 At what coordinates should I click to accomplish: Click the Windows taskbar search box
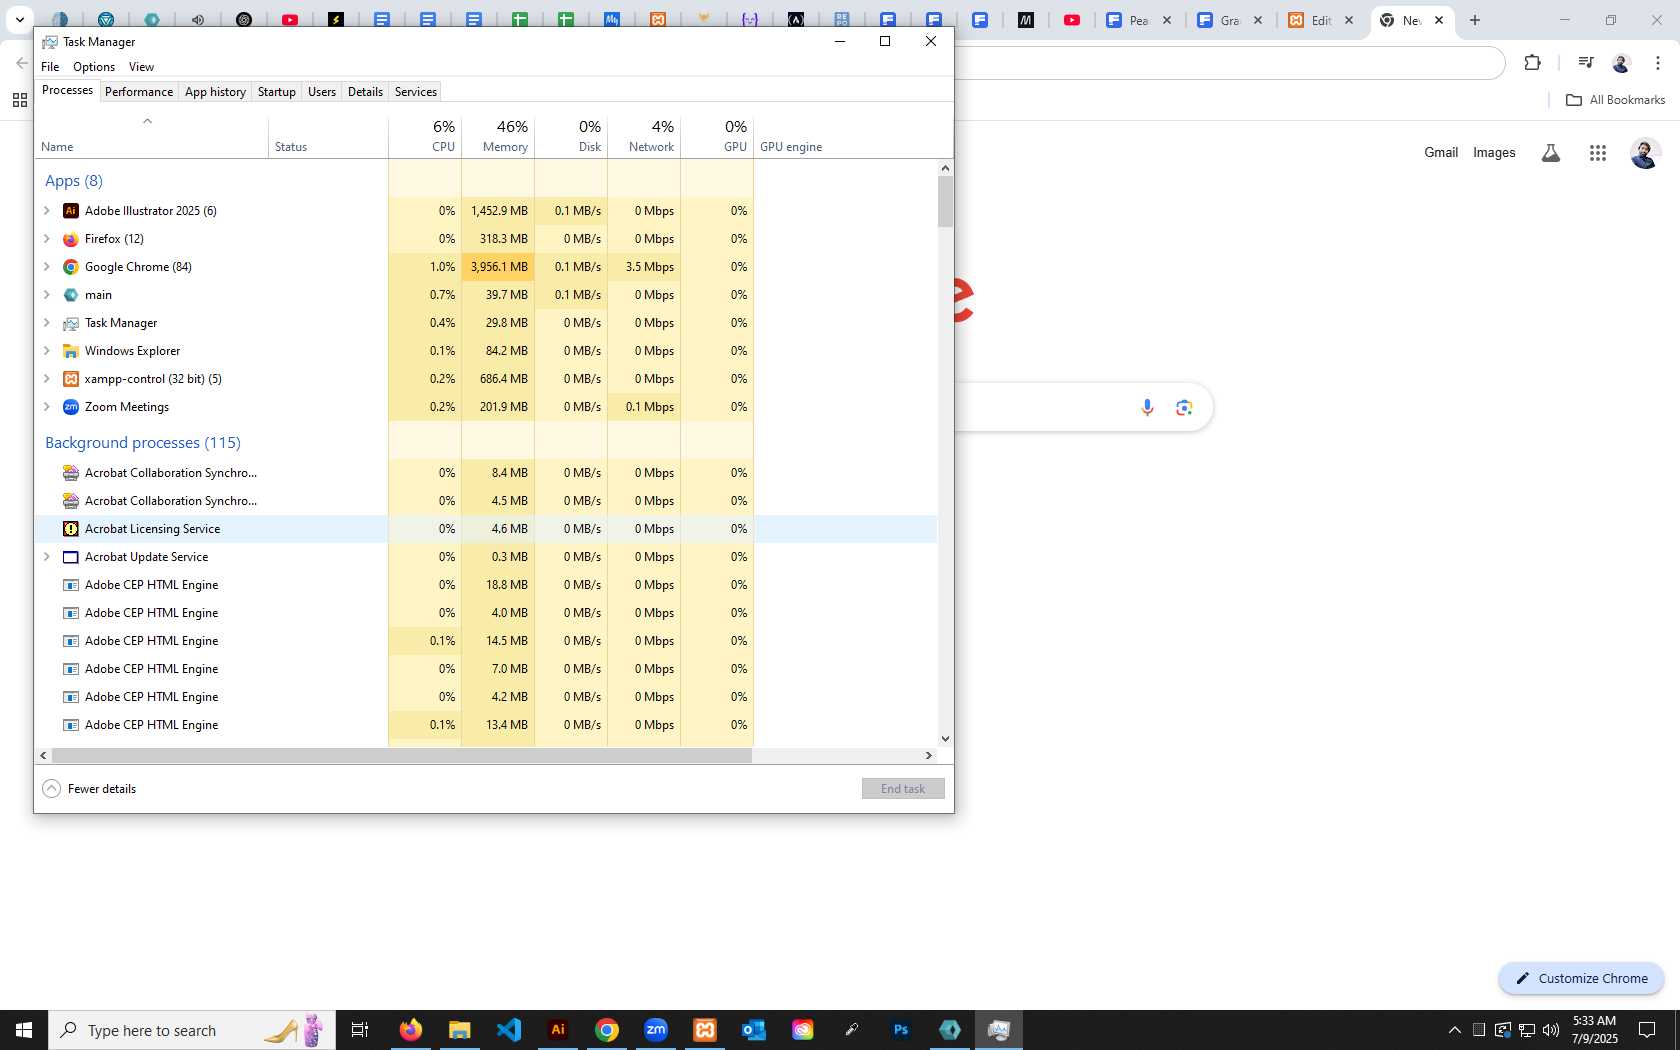click(x=192, y=1030)
